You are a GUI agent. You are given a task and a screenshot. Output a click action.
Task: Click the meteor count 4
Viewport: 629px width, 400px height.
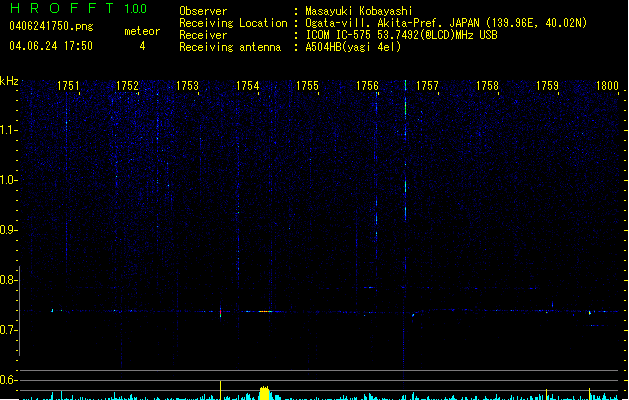coord(142,46)
